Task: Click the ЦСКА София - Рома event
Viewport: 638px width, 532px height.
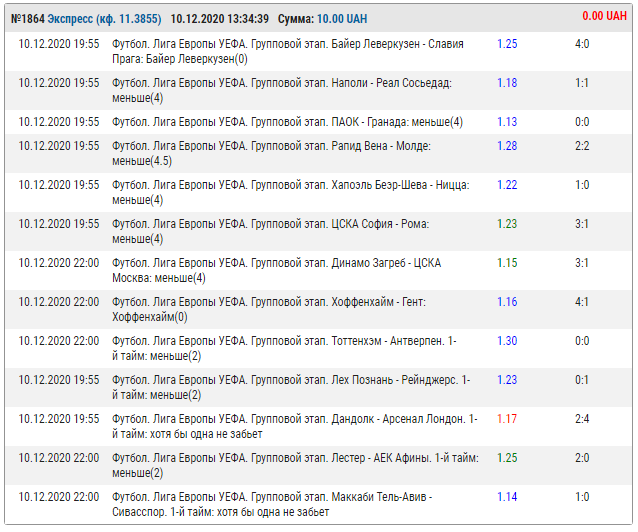Action: tap(271, 231)
